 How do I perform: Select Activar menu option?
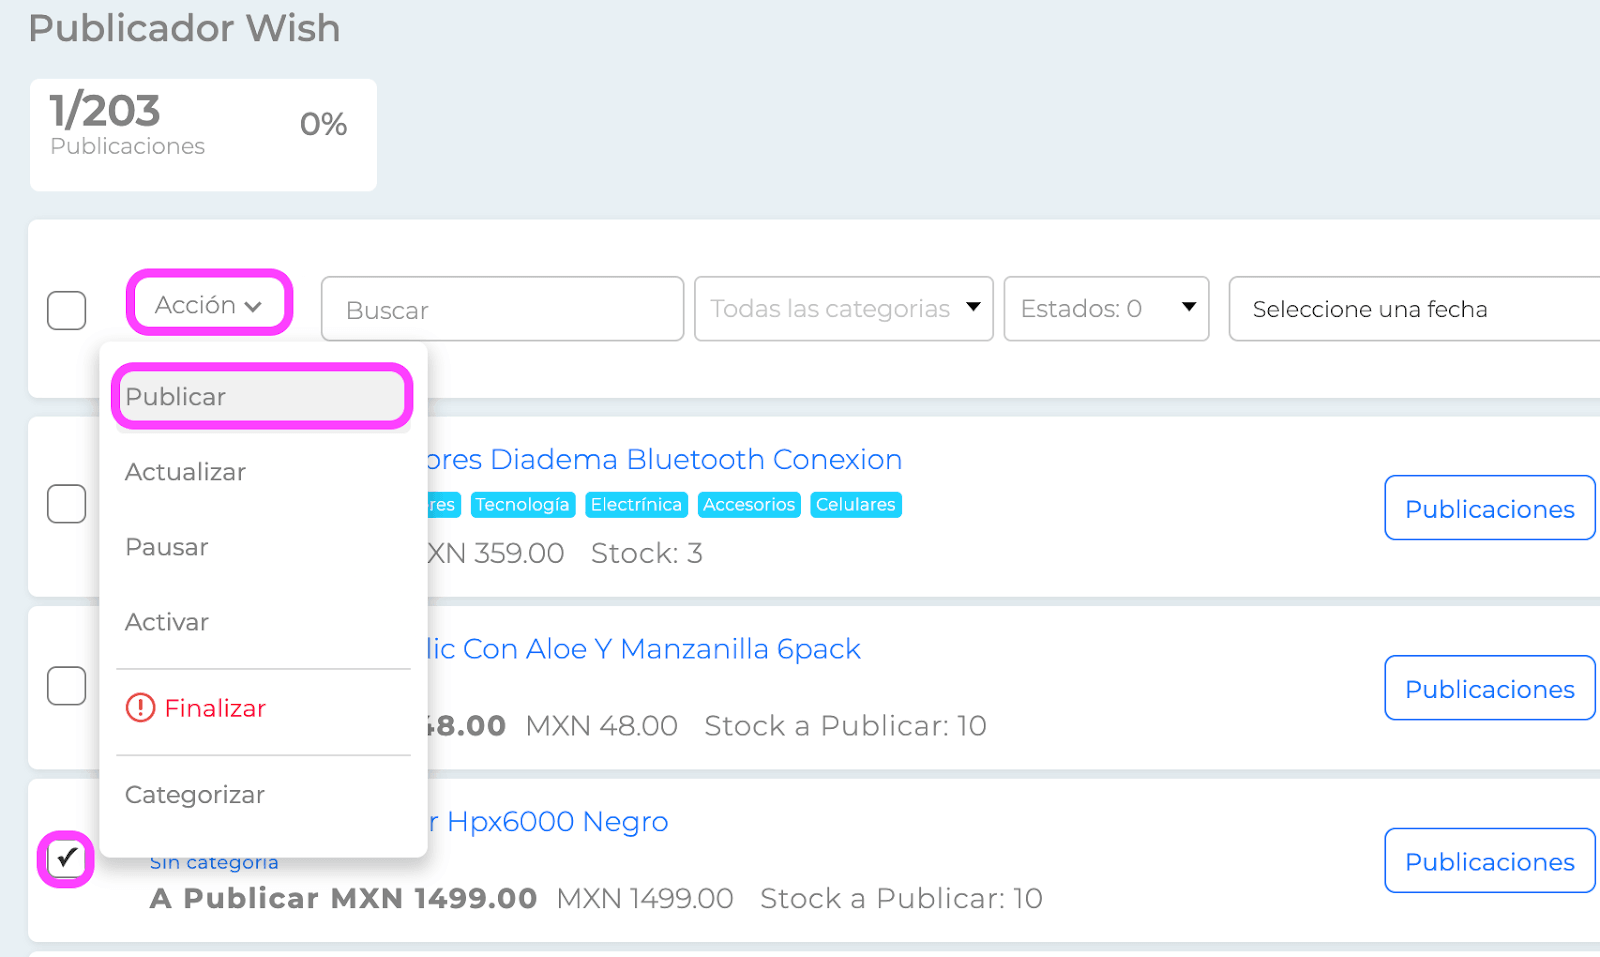263,622
